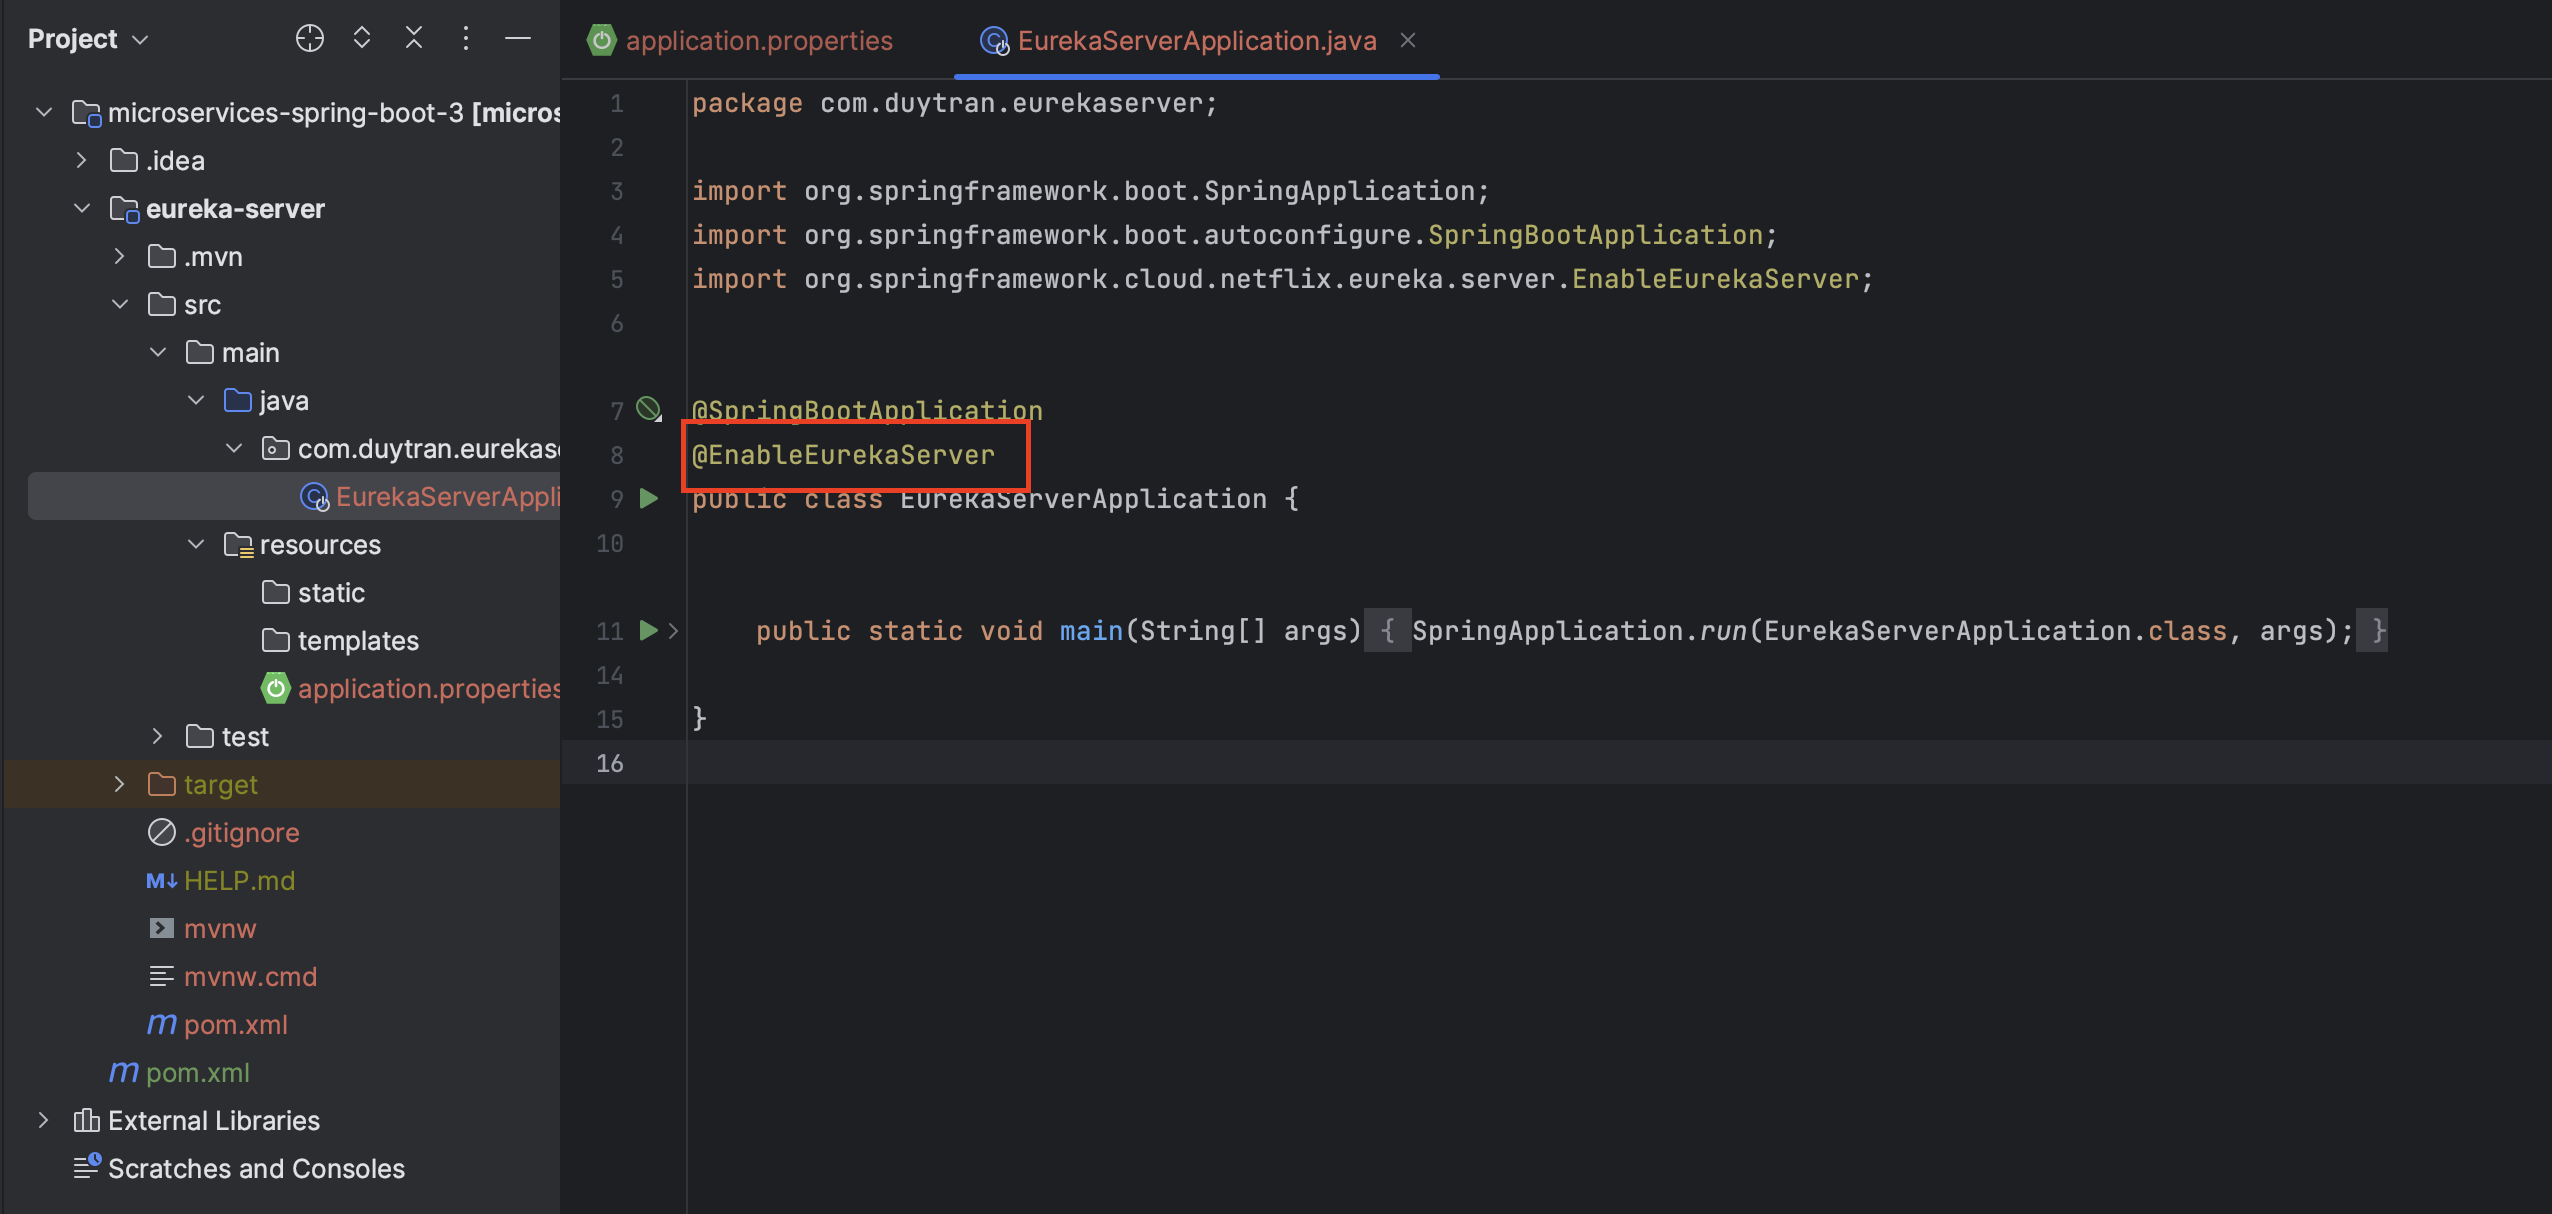Click the run gutter icon on line 9

click(x=648, y=498)
